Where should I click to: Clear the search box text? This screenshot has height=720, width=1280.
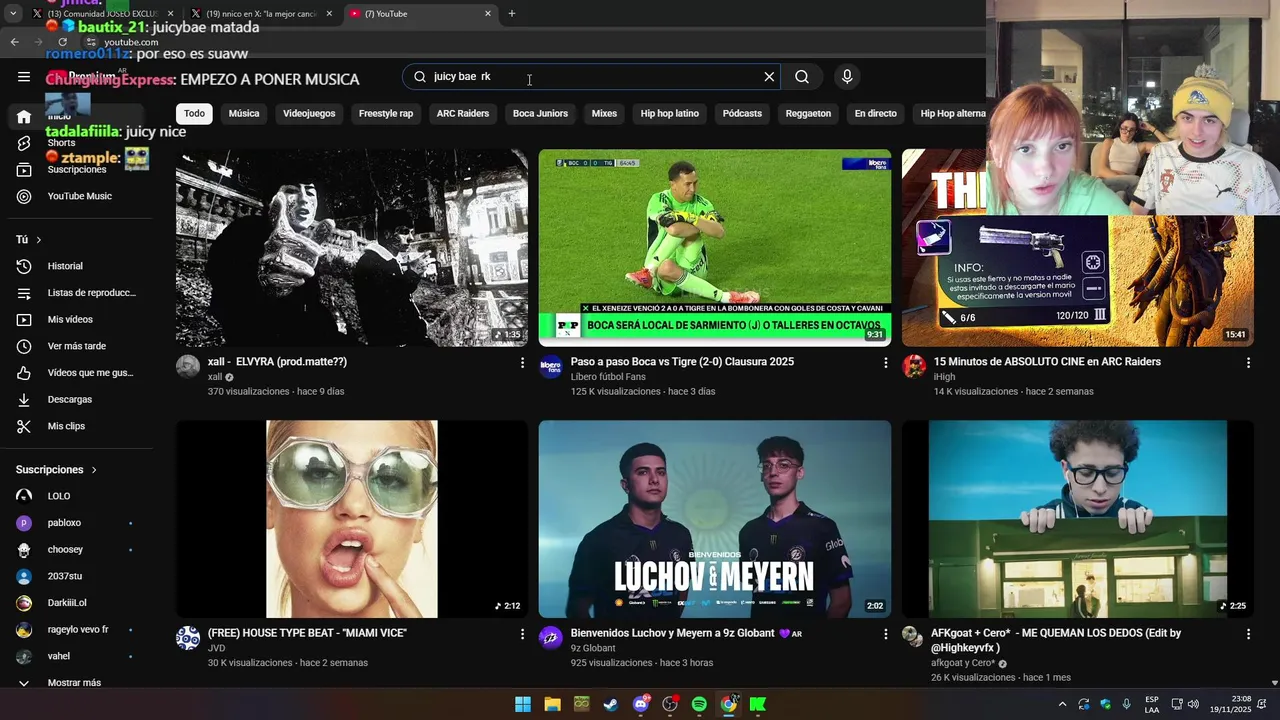click(x=769, y=77)
